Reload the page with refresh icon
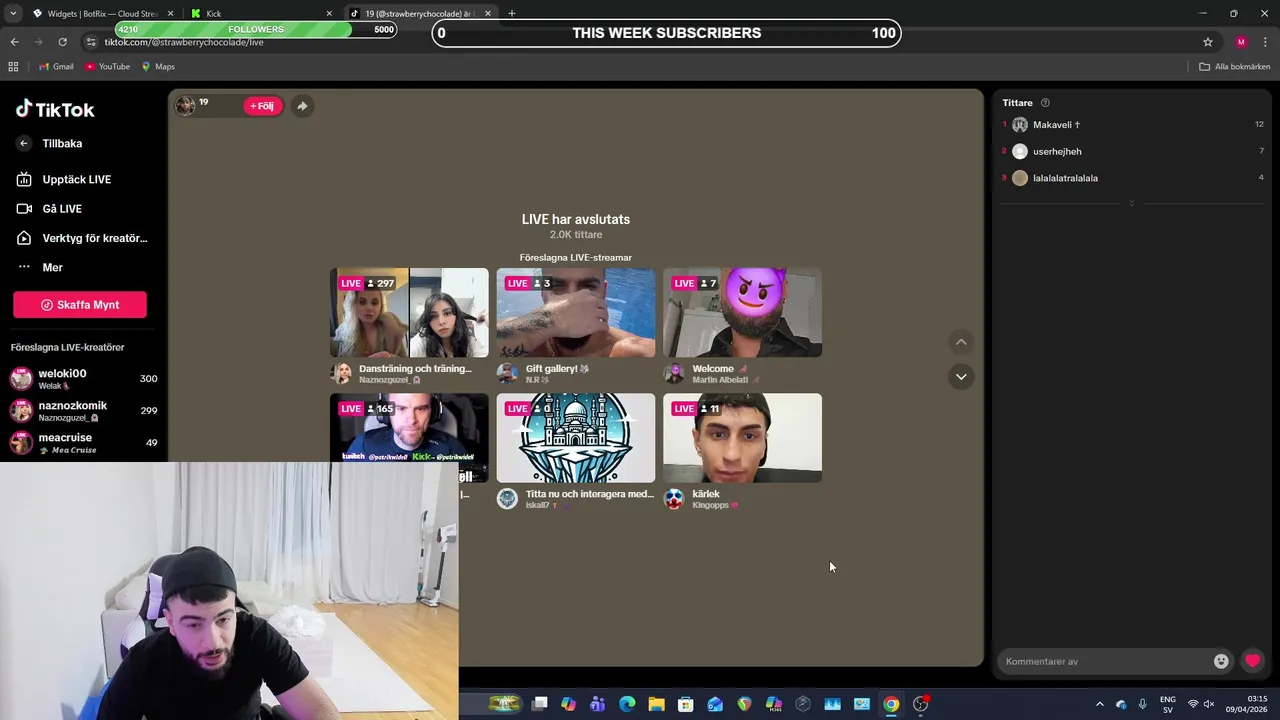1280x720 pixels. click(62, 42)
